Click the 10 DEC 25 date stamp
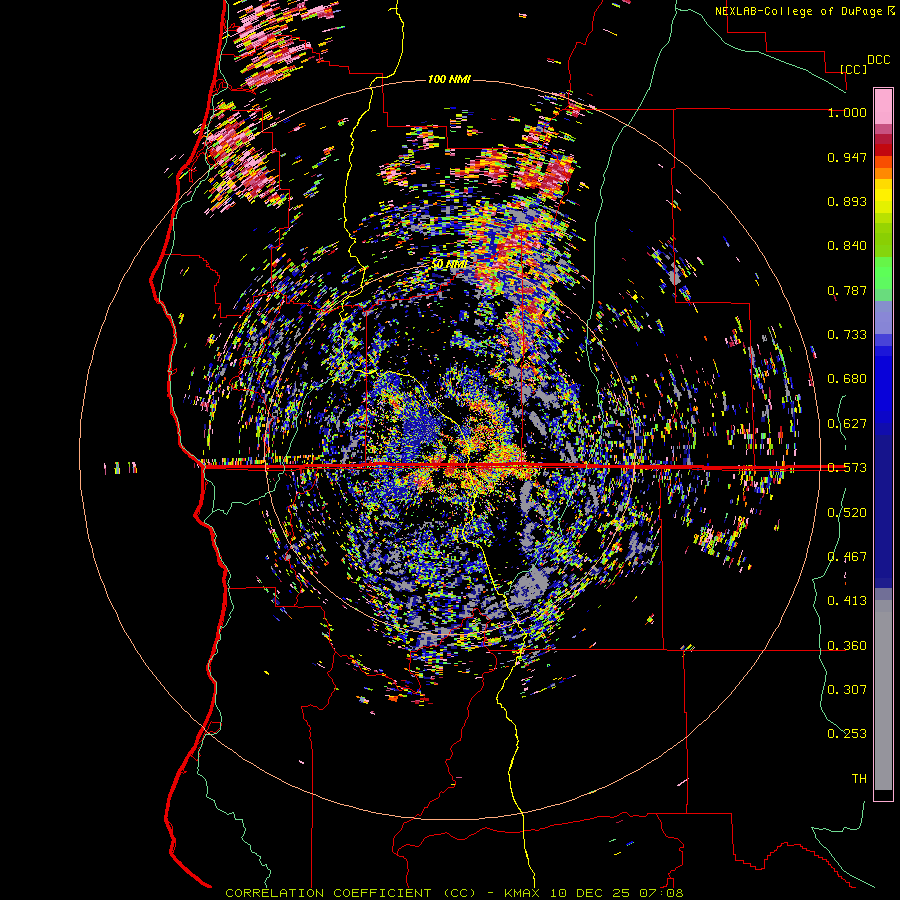Image resolution: width=900 pixels, height=900 pixels. tap(589, 893)
